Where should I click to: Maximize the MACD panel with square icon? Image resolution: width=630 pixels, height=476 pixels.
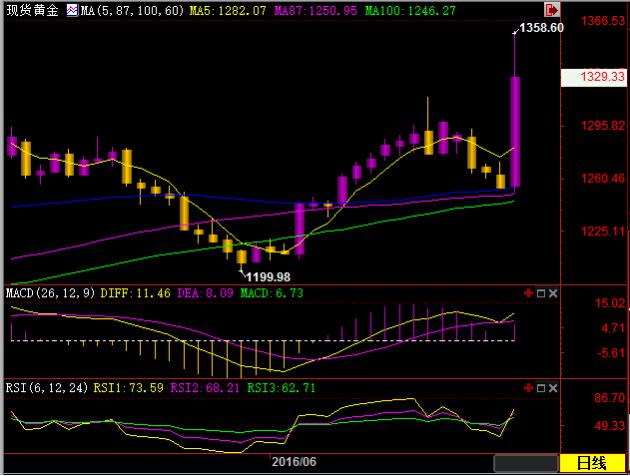tap(541, 293)
